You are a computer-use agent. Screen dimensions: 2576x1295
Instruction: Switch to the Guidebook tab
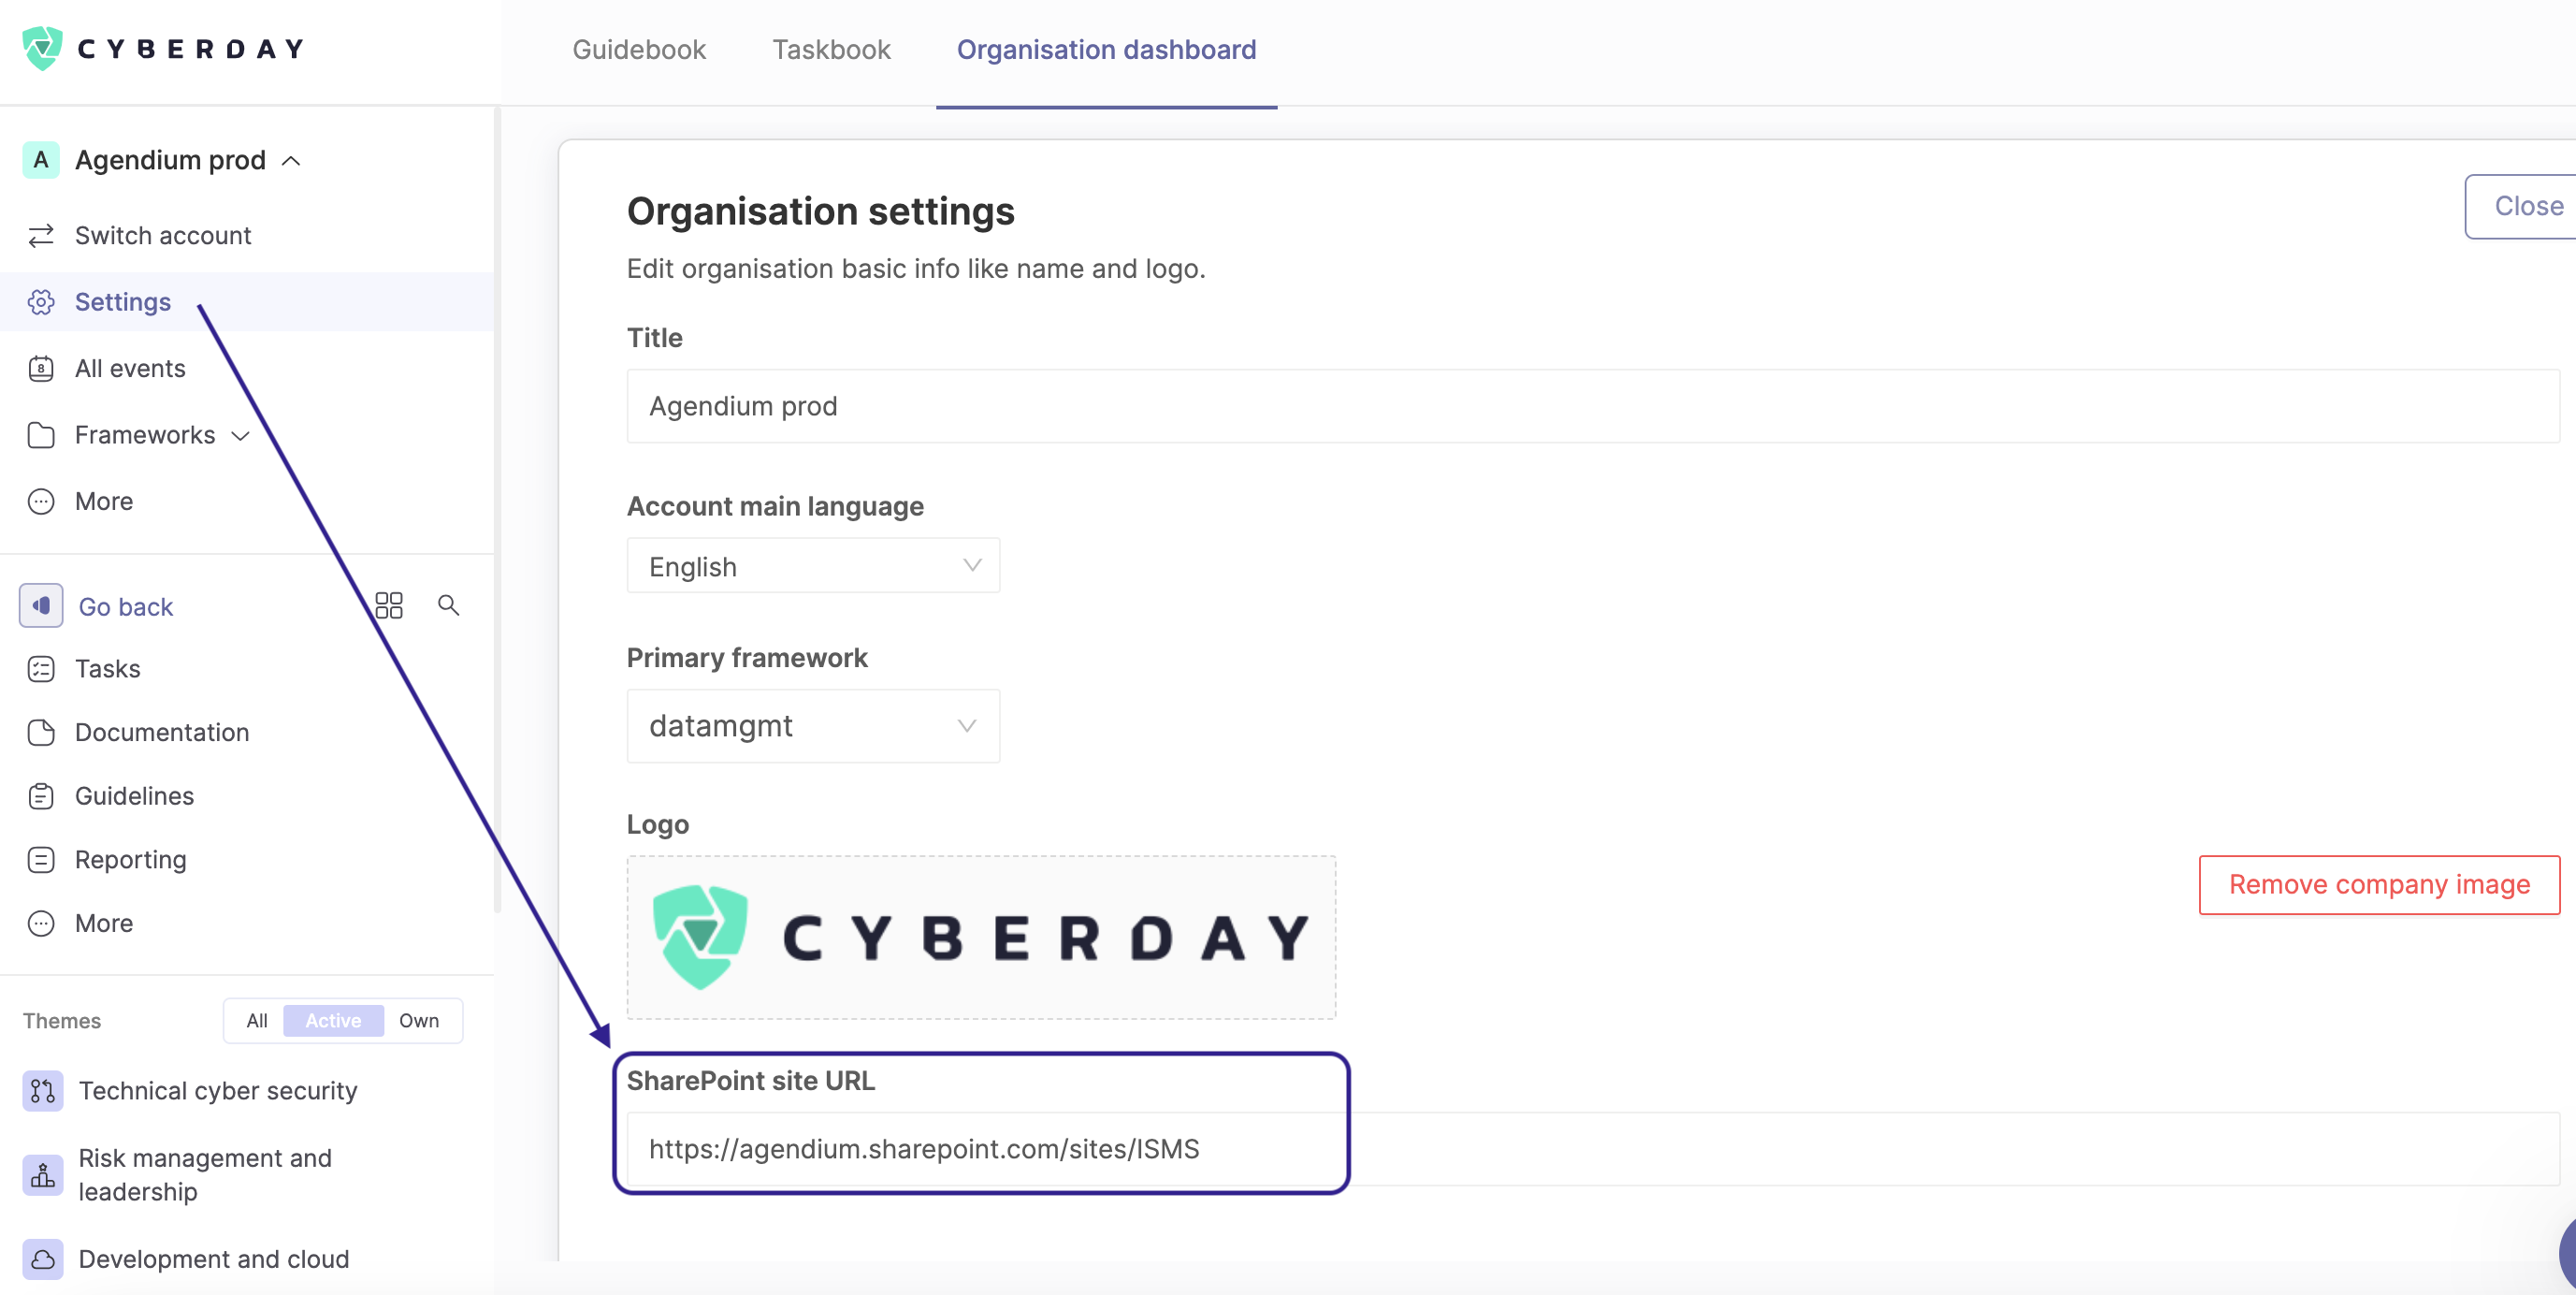click(x=639, y=50)
